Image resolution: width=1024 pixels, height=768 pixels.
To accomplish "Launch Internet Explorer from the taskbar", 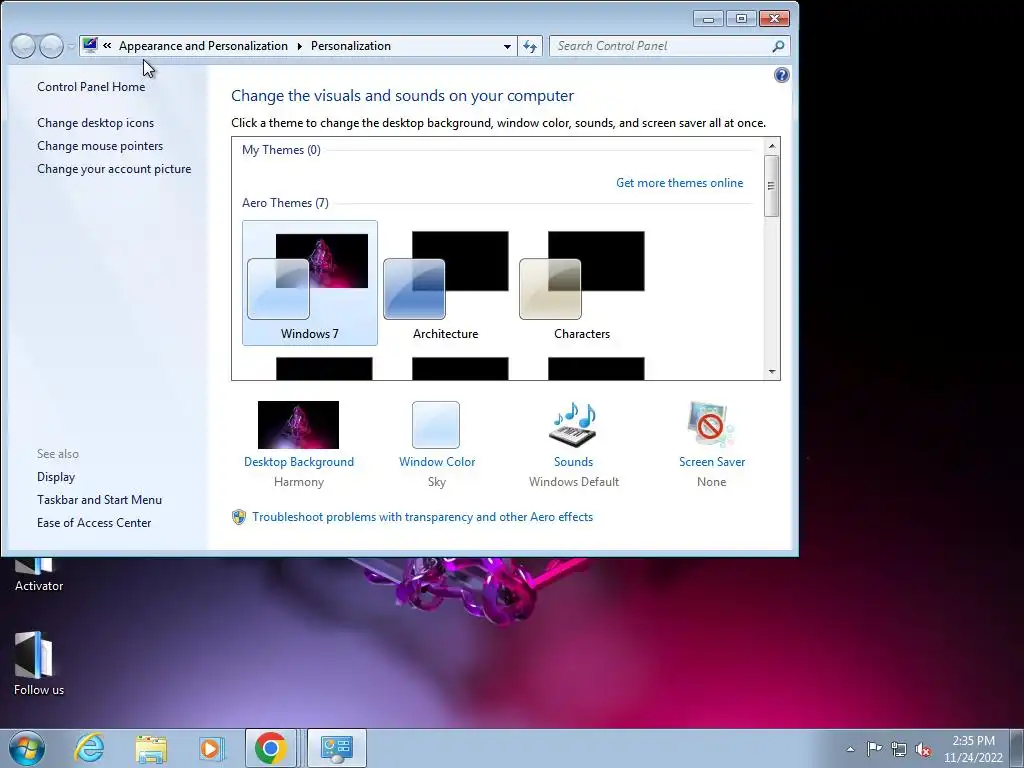I will point(89,748).
